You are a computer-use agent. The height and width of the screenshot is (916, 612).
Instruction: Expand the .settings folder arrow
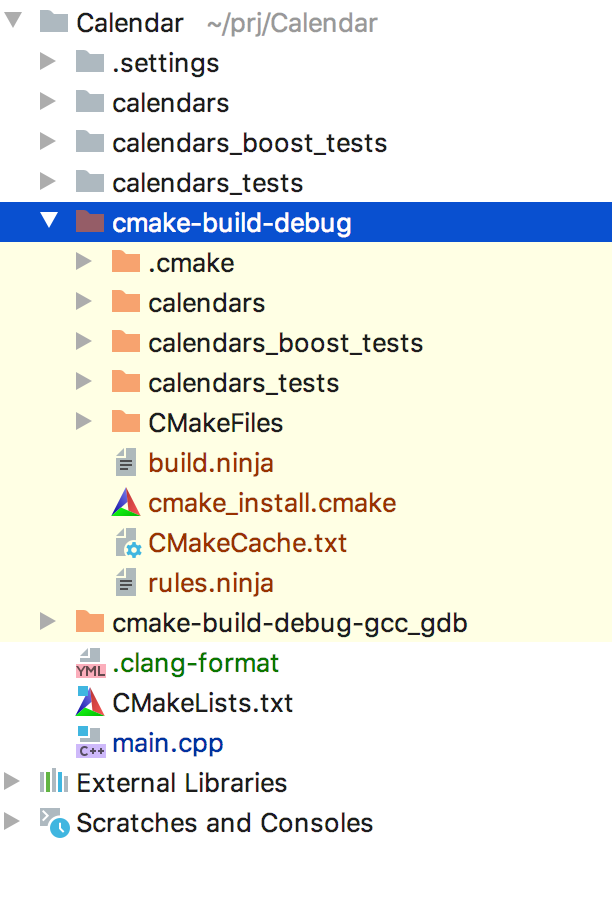[x=47, y=61]
